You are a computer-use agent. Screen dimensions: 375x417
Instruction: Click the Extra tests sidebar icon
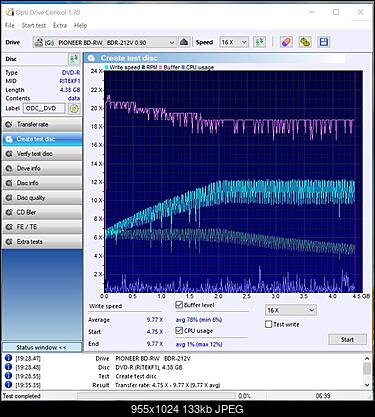point(9,242)
